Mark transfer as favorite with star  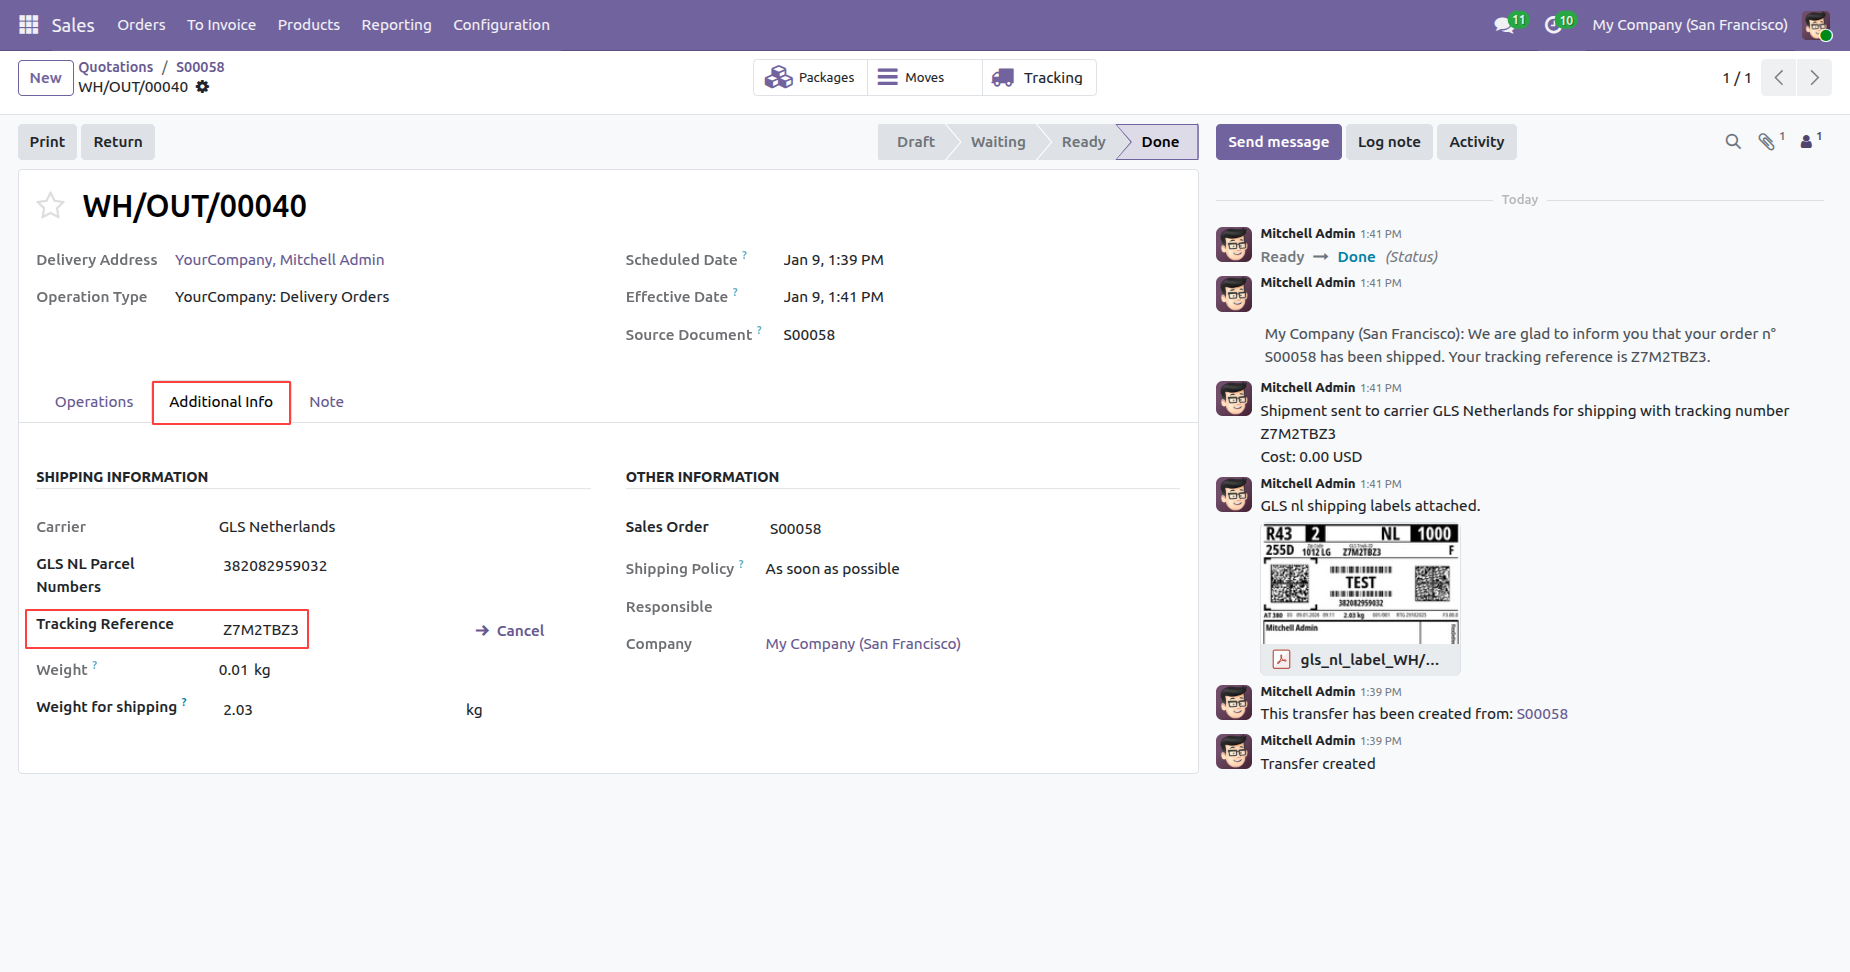pos(50,206)
